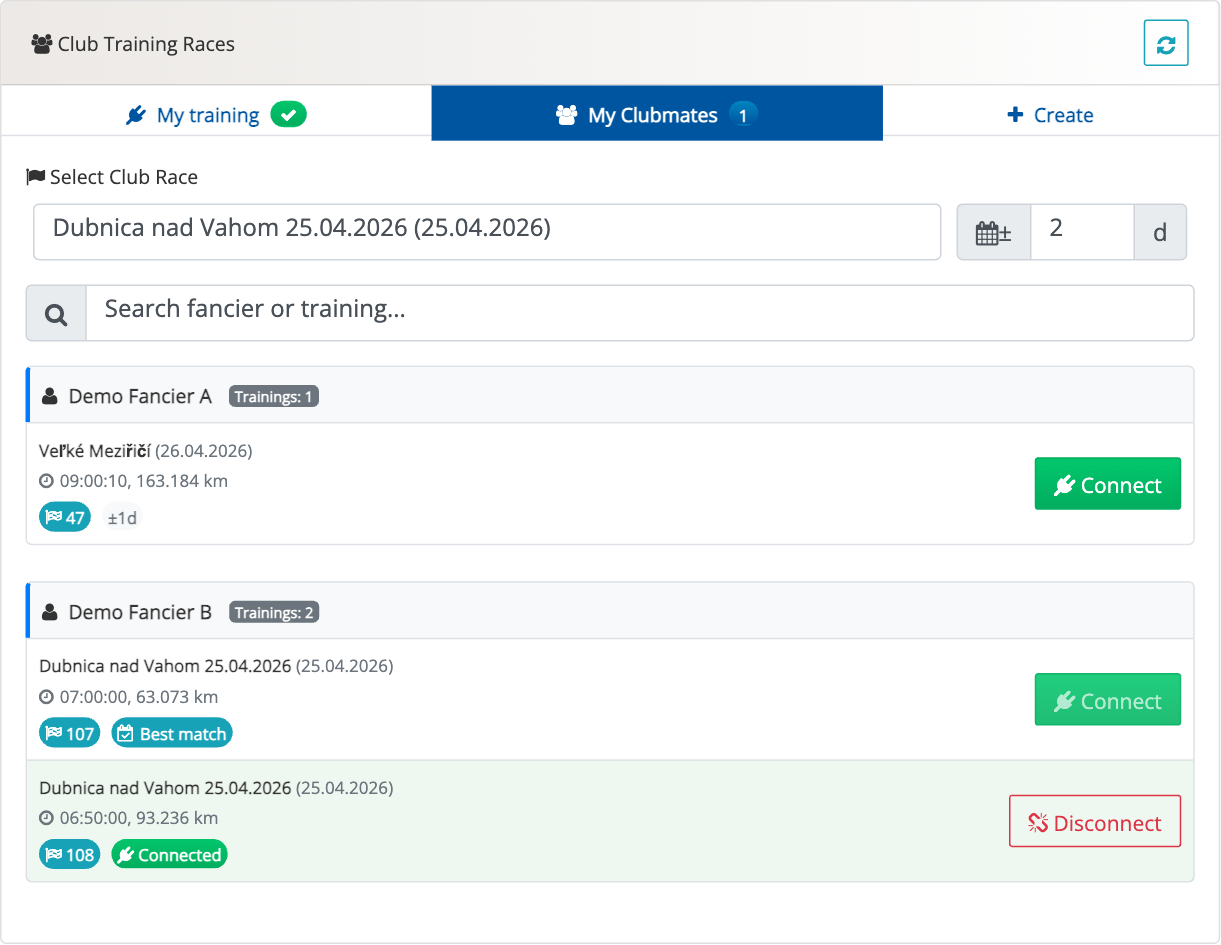Disconnect from the 06:50:00 Dubnica training
The height and width of the screenshot is (945, 1221).
point(1094,822)
